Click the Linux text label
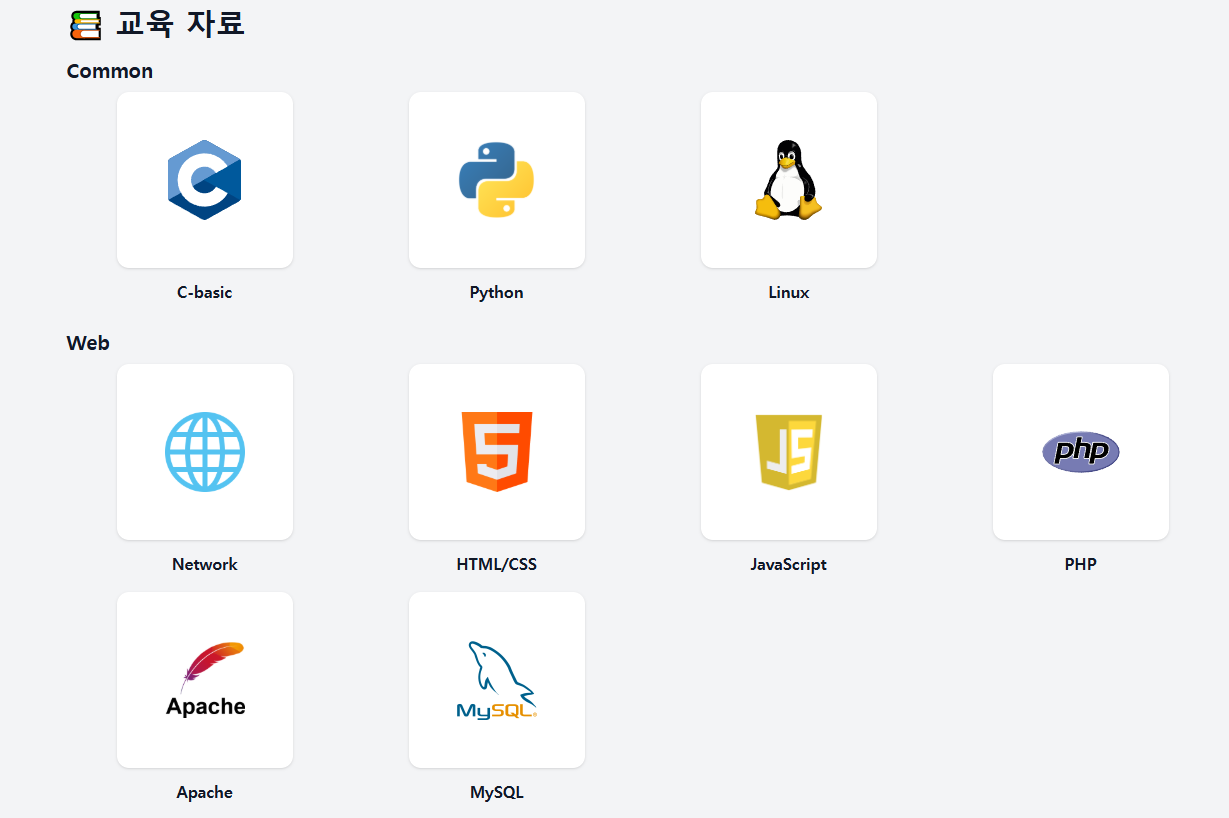 789,293
